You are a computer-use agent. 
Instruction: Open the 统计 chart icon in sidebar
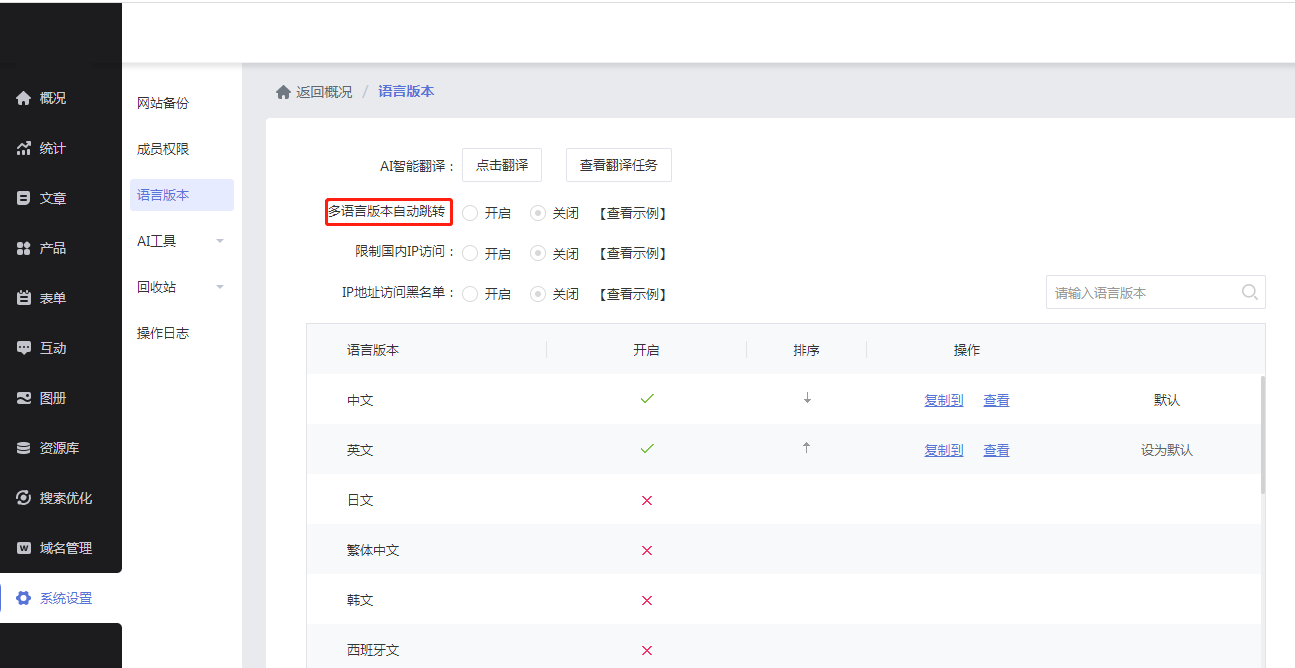pyautogui.click(x=24, y=148)
